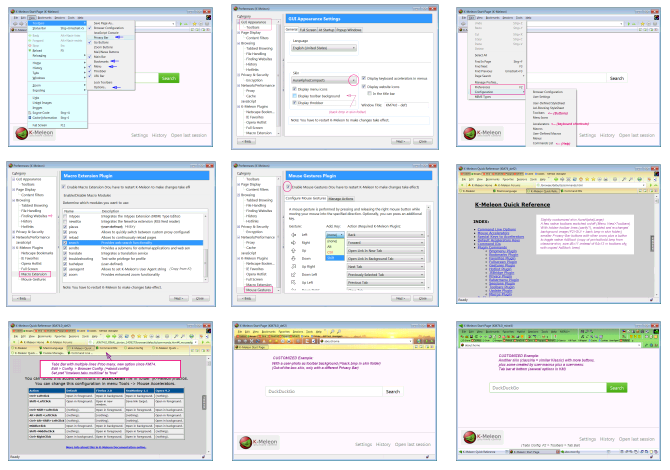Open the Forward action dropdown in Mouse Gestures
Screen dimensions: 670x470
tap(385, 243)
